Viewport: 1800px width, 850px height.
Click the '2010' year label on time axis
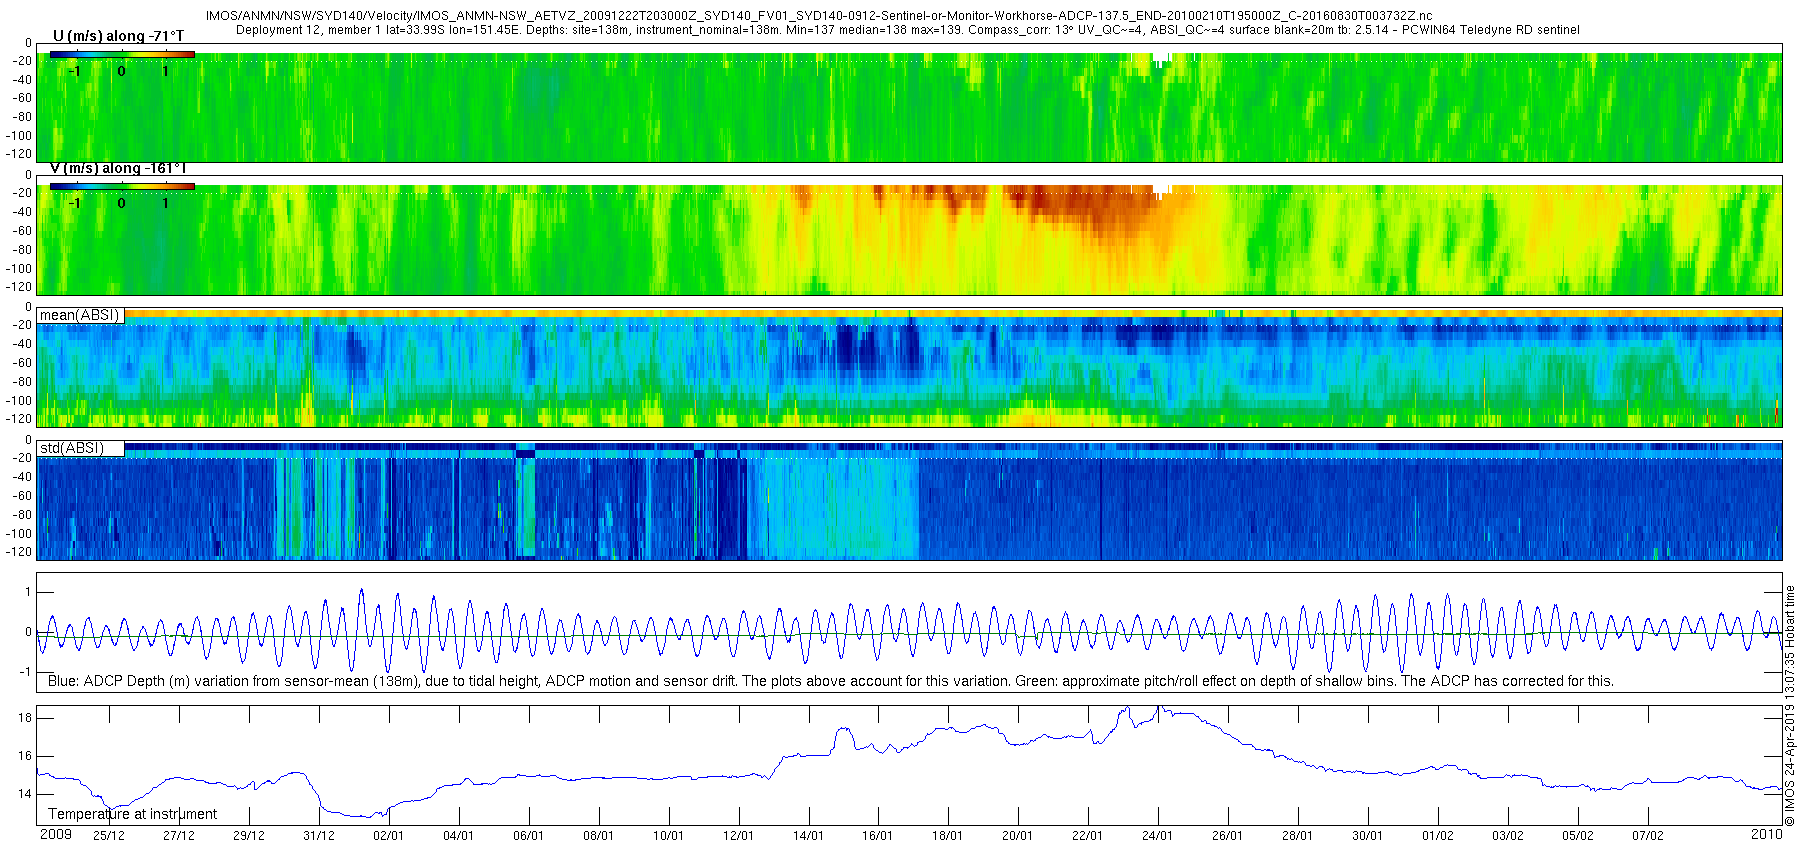tap(1767, 834)
